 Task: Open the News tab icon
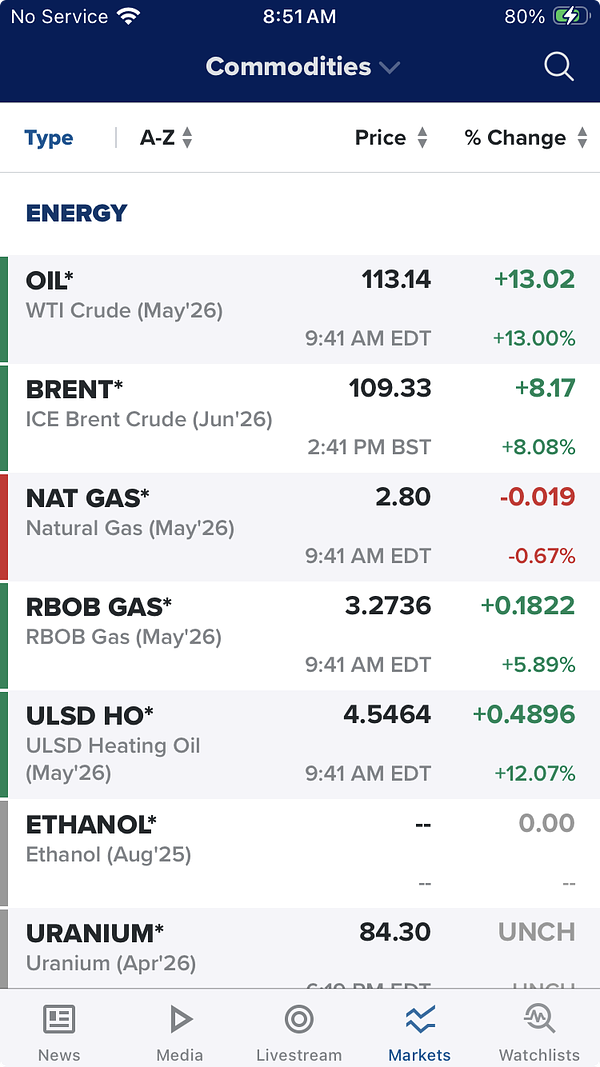59,1019
